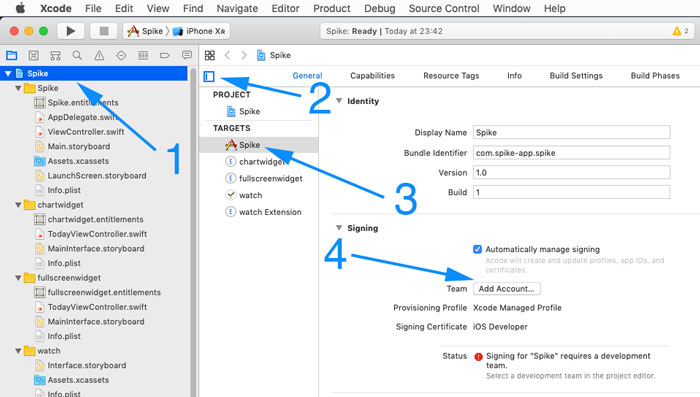
Task: Click signing error status icon
Action: click(478, 356)
